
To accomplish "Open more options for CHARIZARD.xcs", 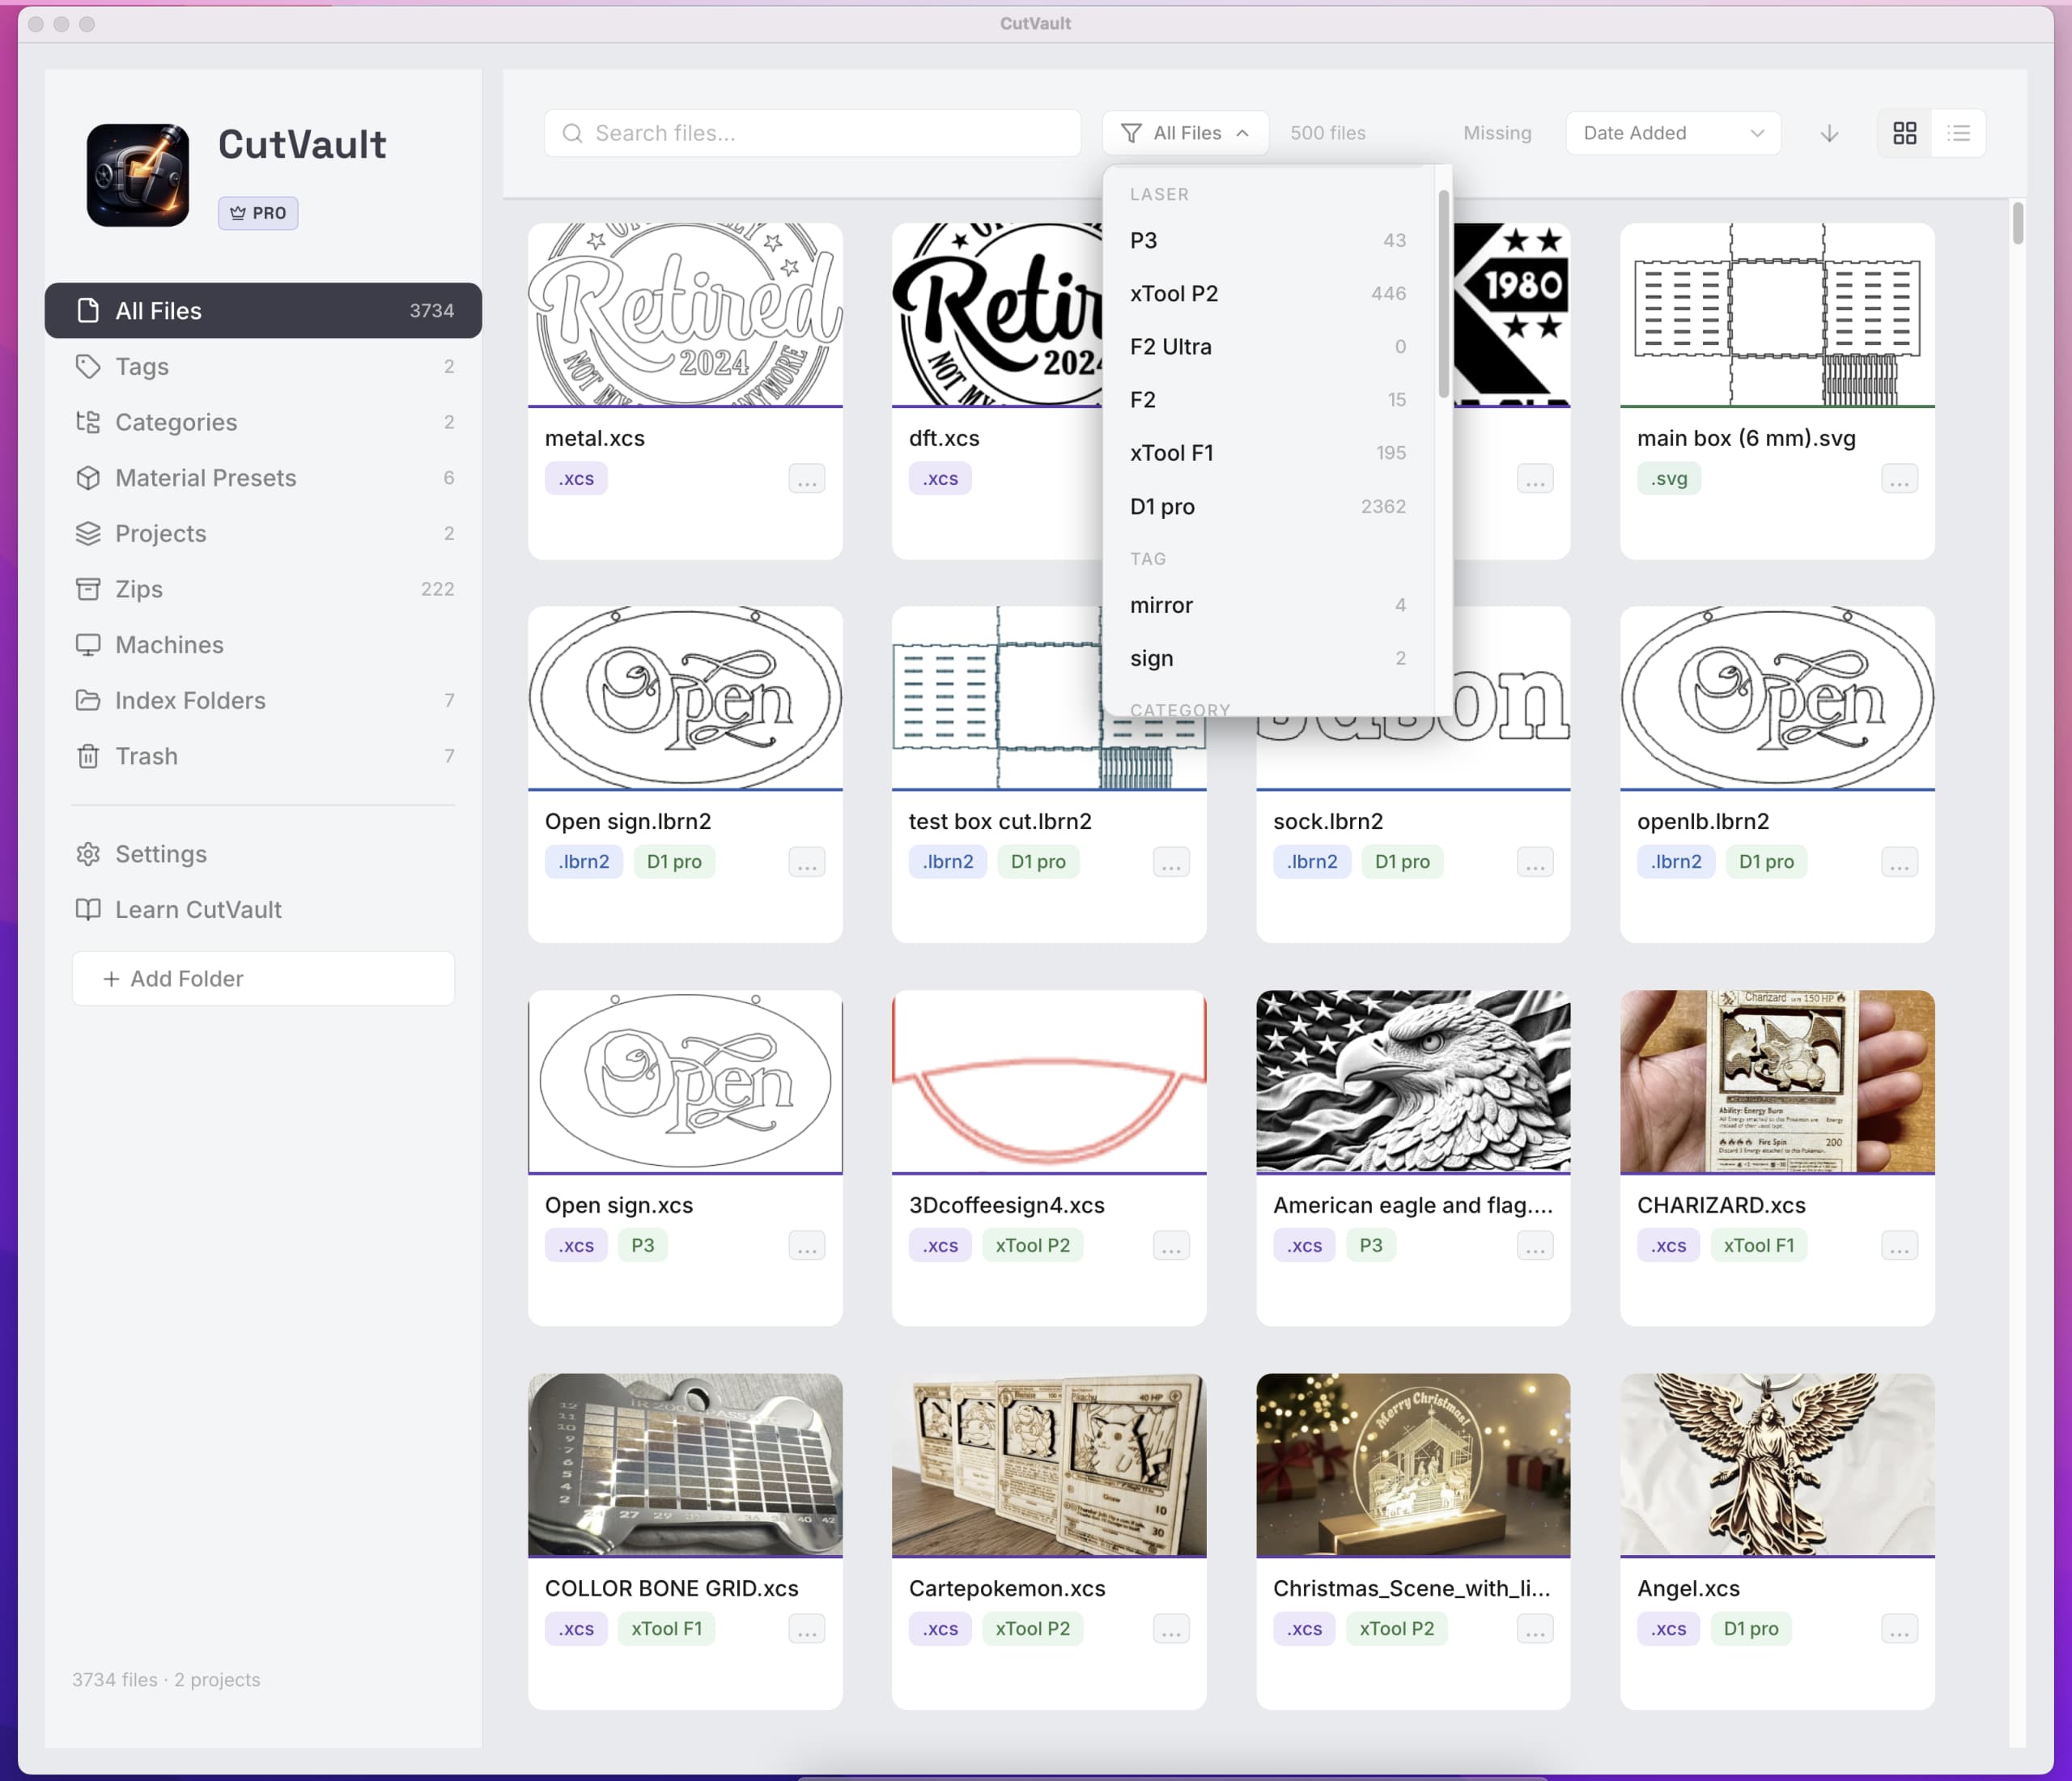I will pyautogui.click(x=1899, y=1246).
